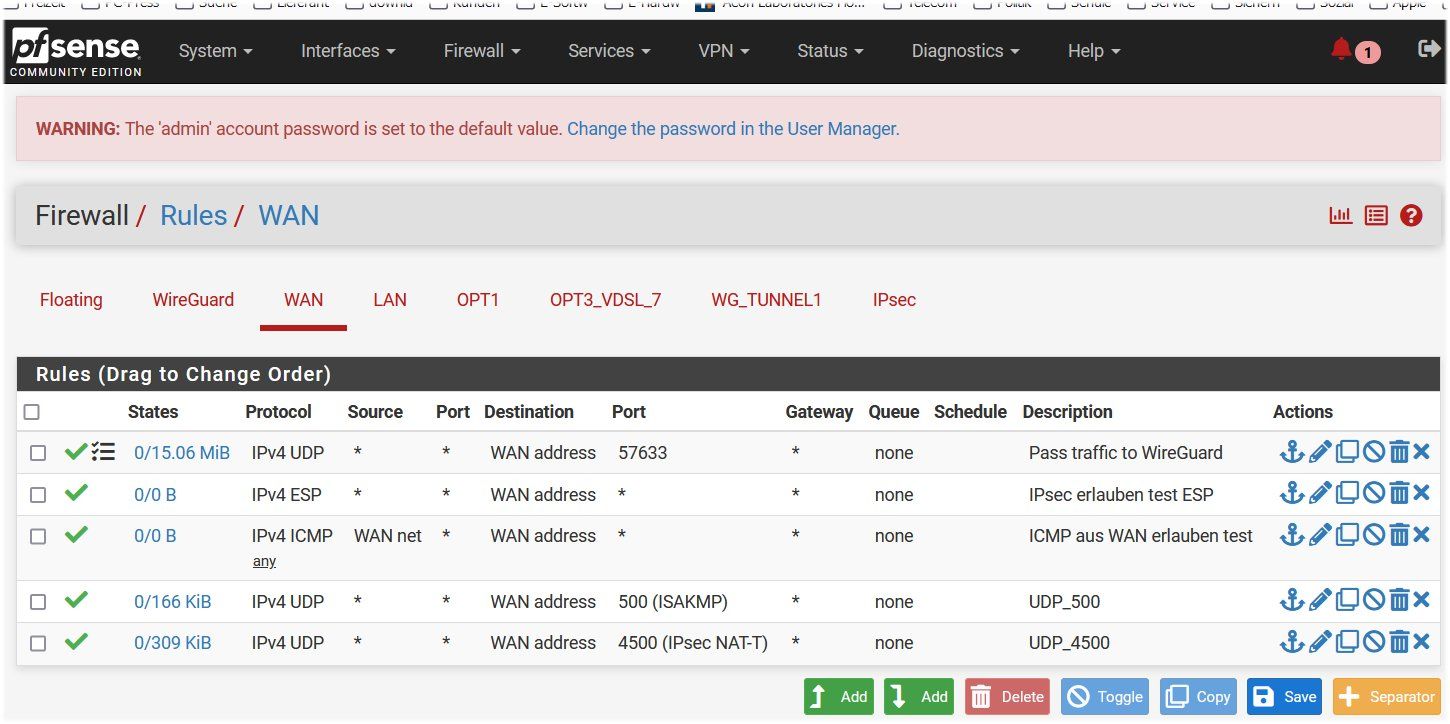
Task: Check the UDP_500 rule checkbox
Action: pyautogui.click(x=38, y=602)
